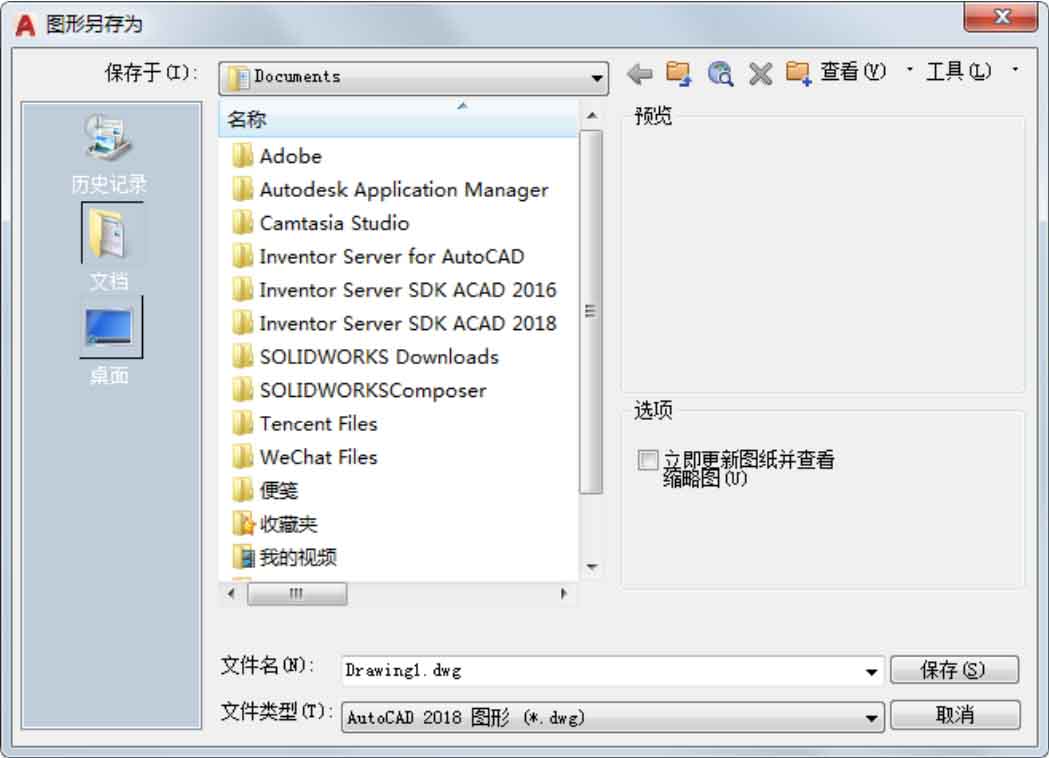Go up one folder level icon
Viewport: 1049px width, 758px height.
coord(678,73)
